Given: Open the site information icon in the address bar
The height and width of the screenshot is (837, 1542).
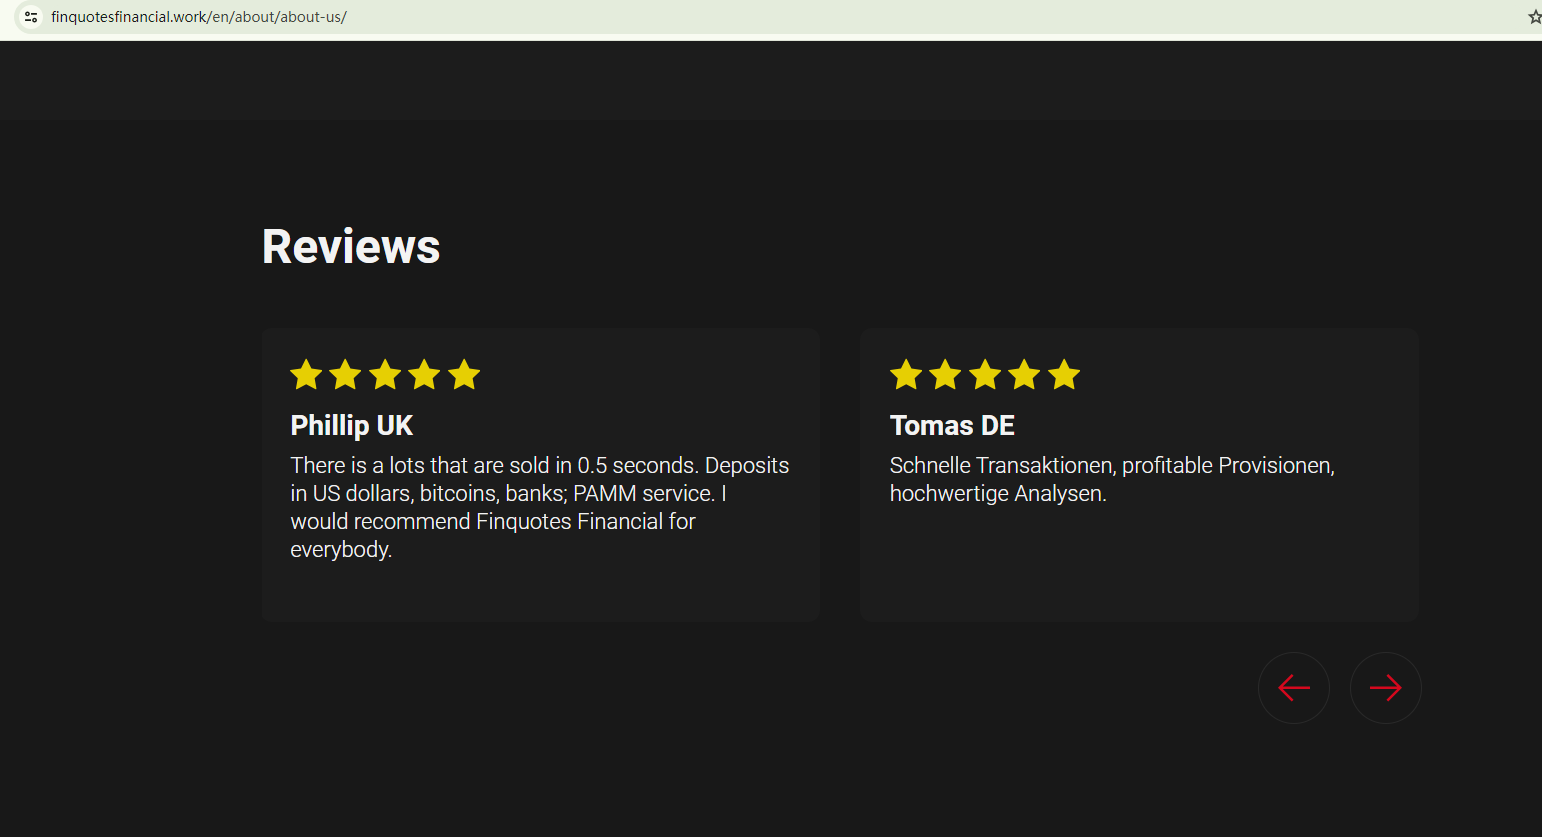Looking at the screenshot, I should 31,17.
